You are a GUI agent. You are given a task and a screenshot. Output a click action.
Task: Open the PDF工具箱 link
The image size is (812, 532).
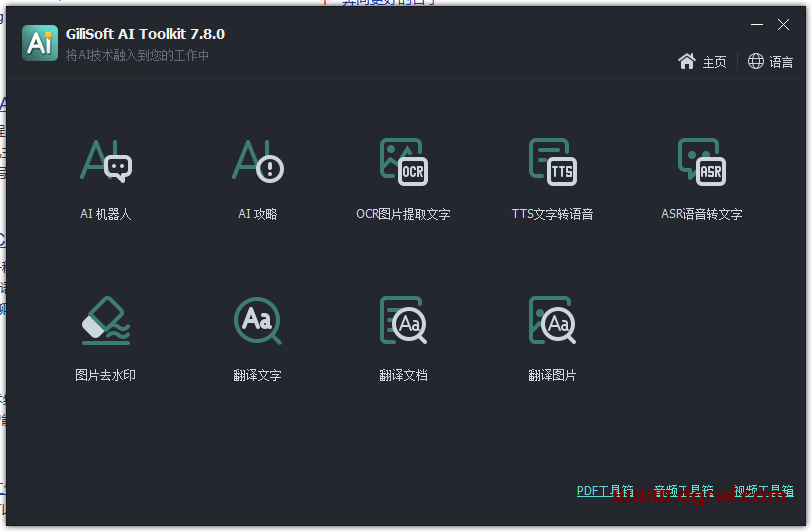605,491
